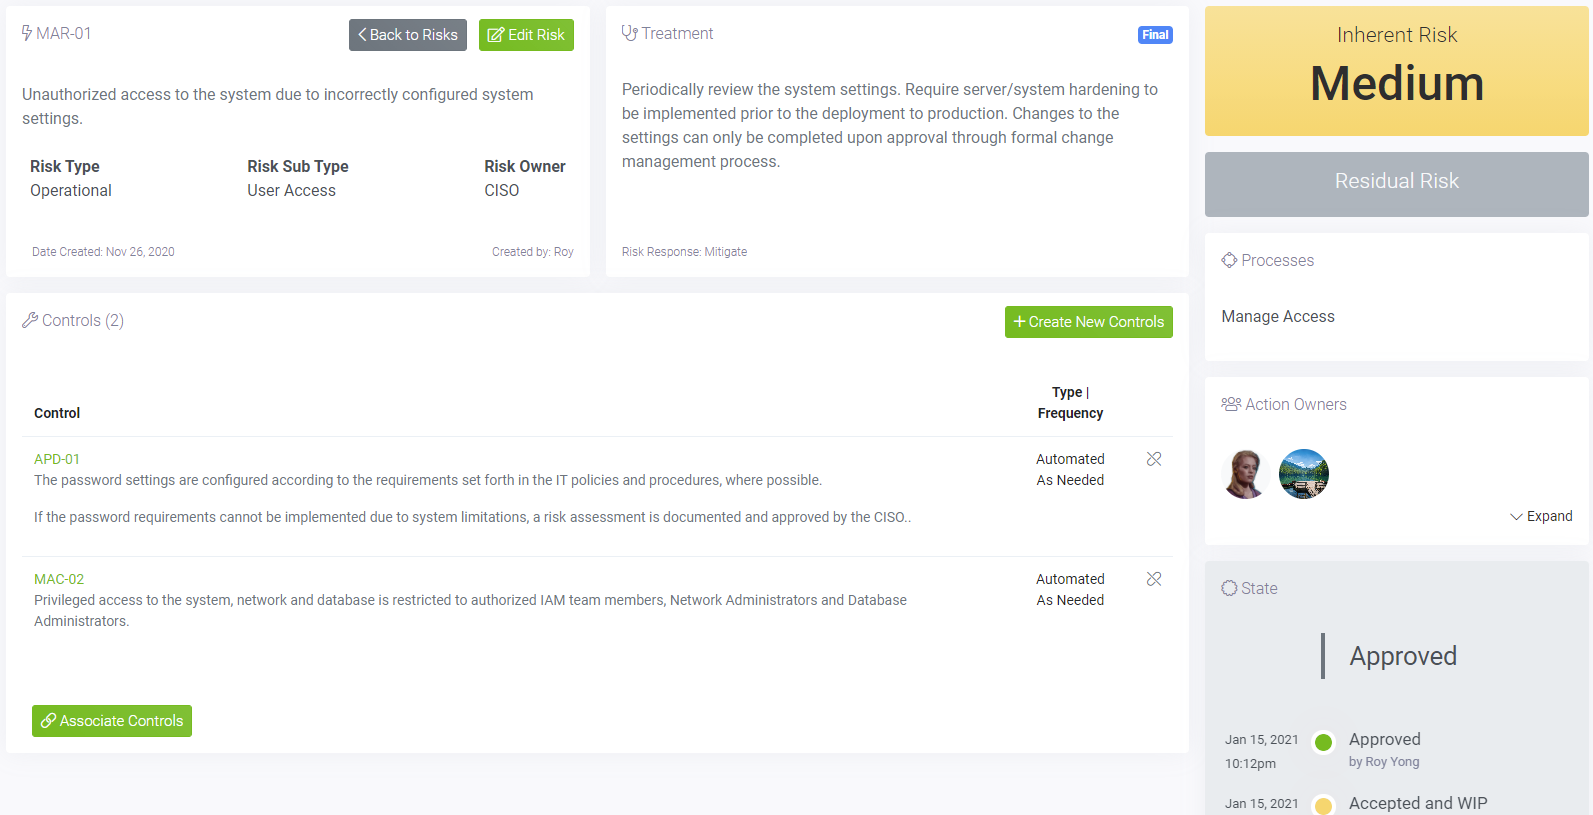This screenshot has width=1593, height=815.
Task: Unlink the APD-01 control icon
Action: click(x=1154, y=459)
